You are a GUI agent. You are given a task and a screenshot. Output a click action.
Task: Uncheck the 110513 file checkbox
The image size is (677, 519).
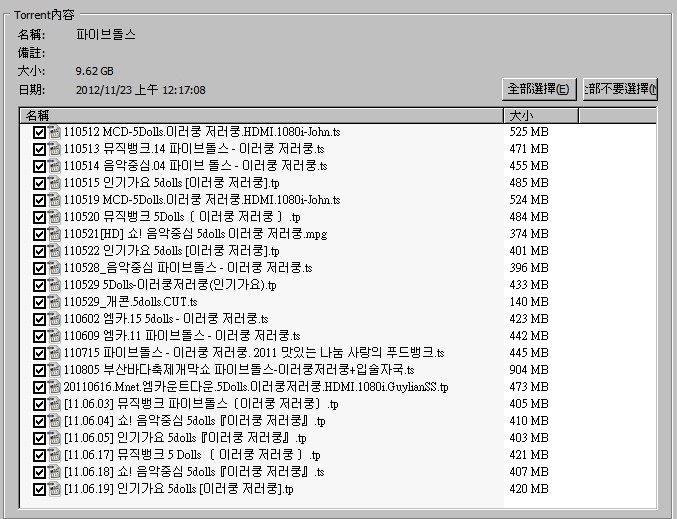pyautogui.click(x=39, y=149)
